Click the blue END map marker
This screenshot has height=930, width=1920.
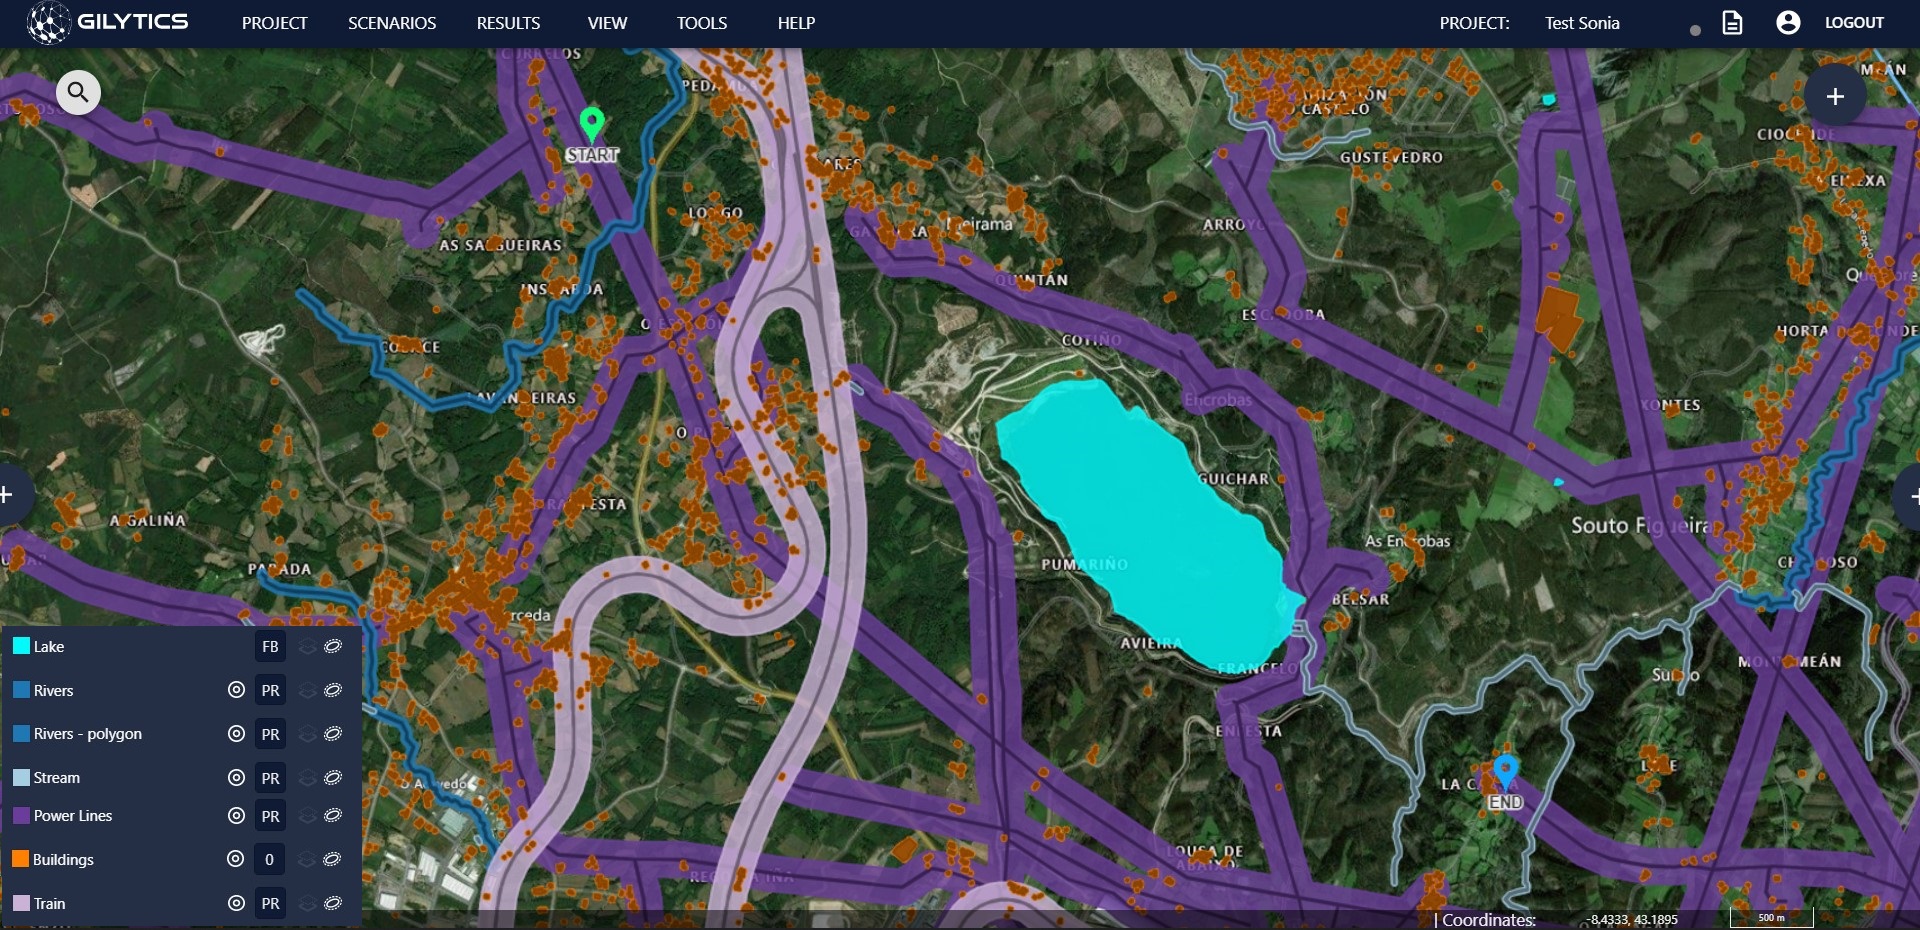click(1505, 772)
